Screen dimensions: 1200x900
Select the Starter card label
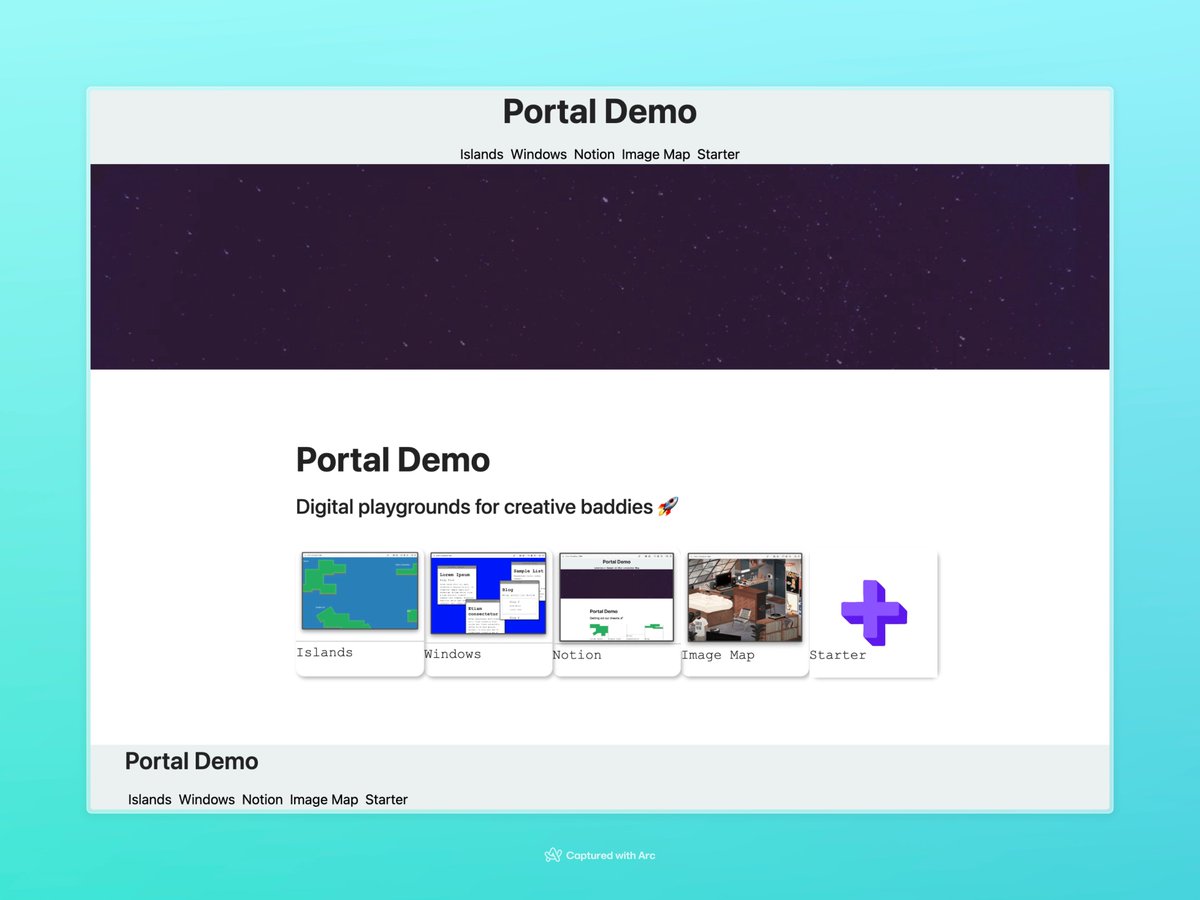point(837,655)
